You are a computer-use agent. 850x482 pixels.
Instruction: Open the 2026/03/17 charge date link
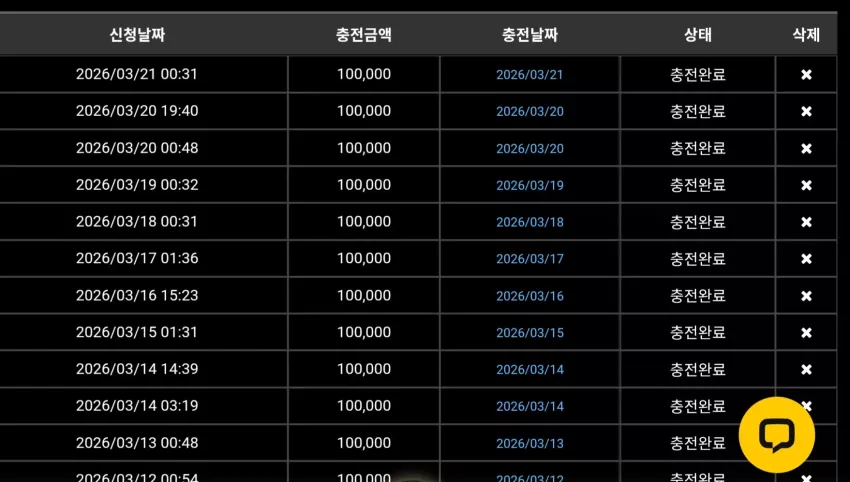point(530,259)
